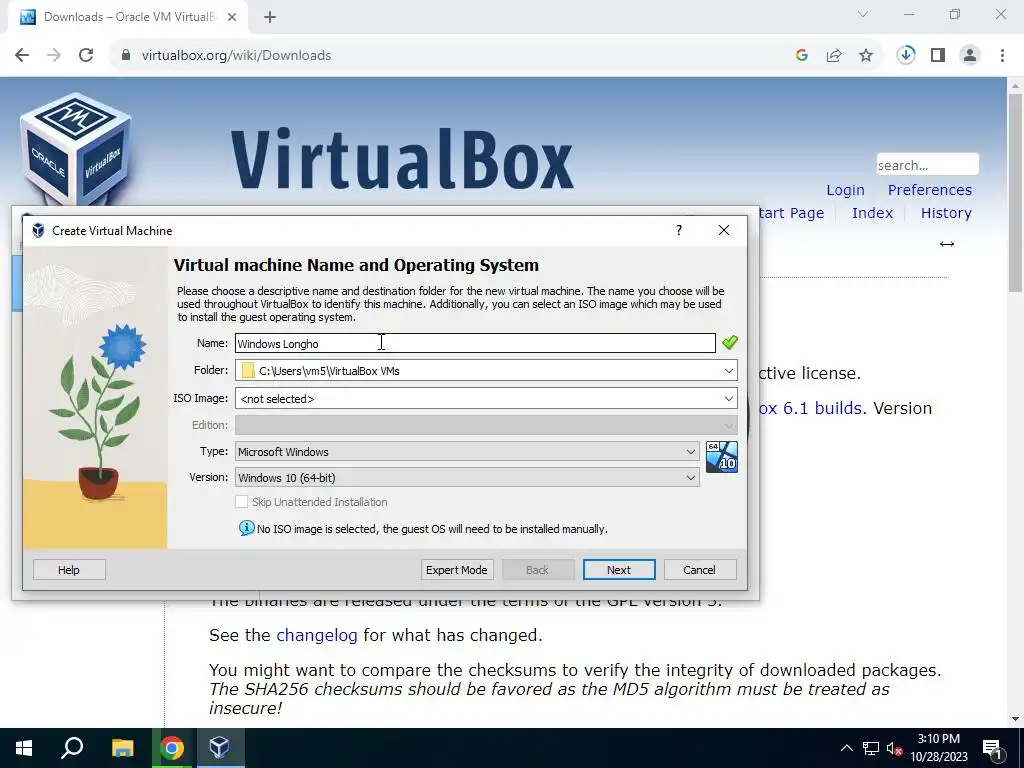The height and width of the screenshot is (768, 1024).
Task: Click the yellow folder icon in Folder field
Action: coord(248,370)
